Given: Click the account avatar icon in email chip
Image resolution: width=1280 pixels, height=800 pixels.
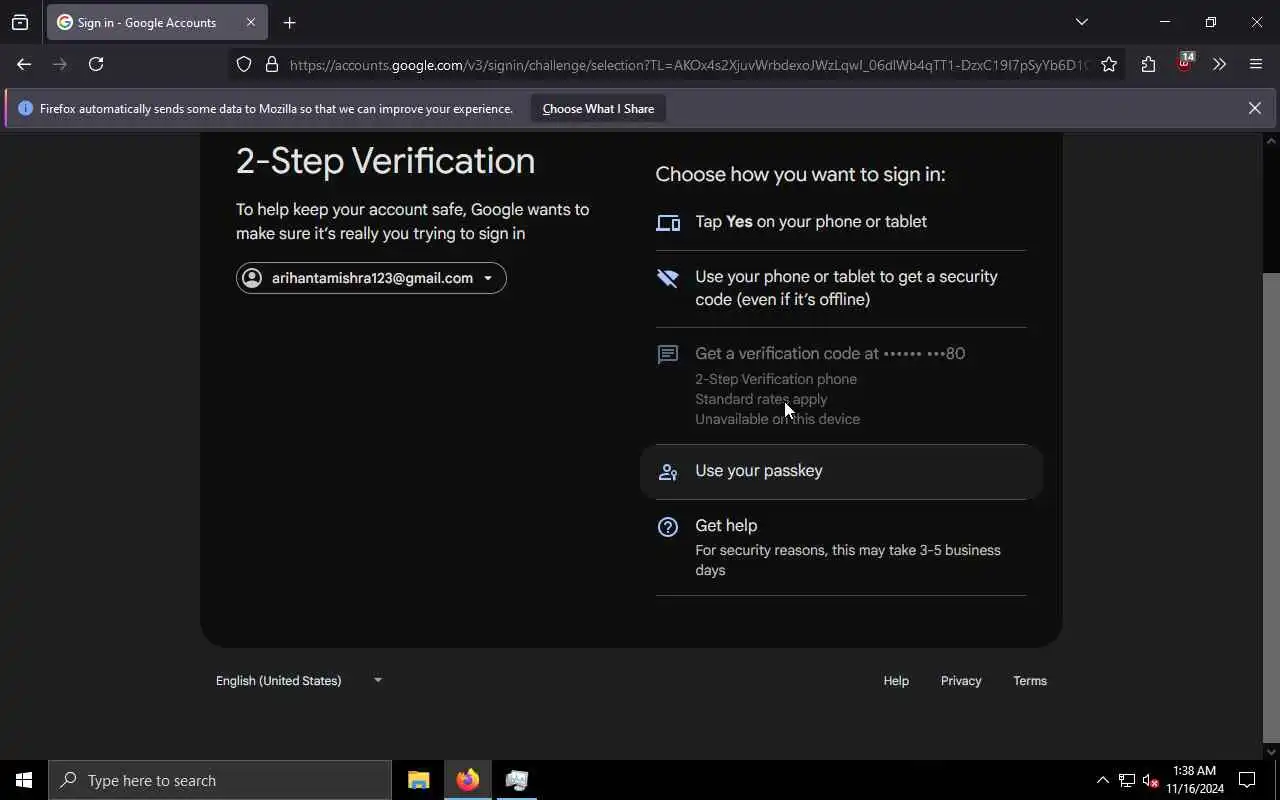Looking at the screenshot, I should [252, 278].
